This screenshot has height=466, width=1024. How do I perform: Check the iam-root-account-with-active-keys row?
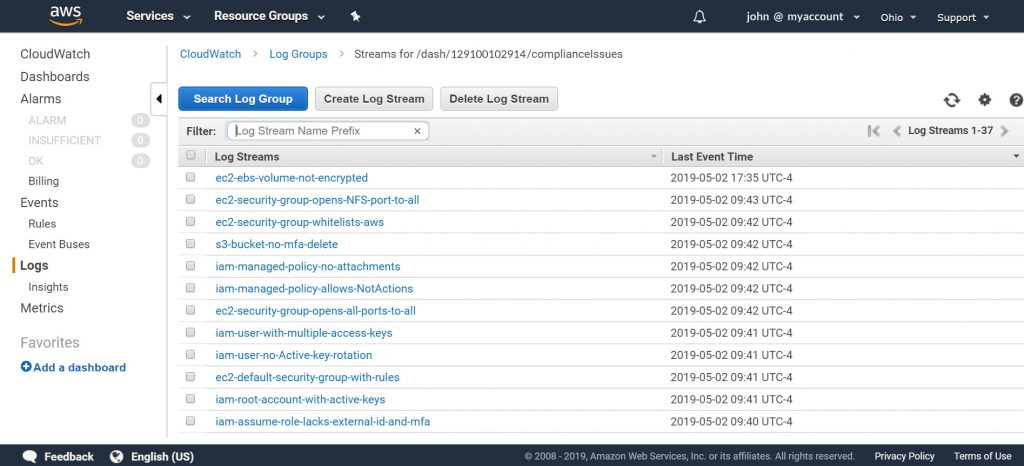point(191,399)
